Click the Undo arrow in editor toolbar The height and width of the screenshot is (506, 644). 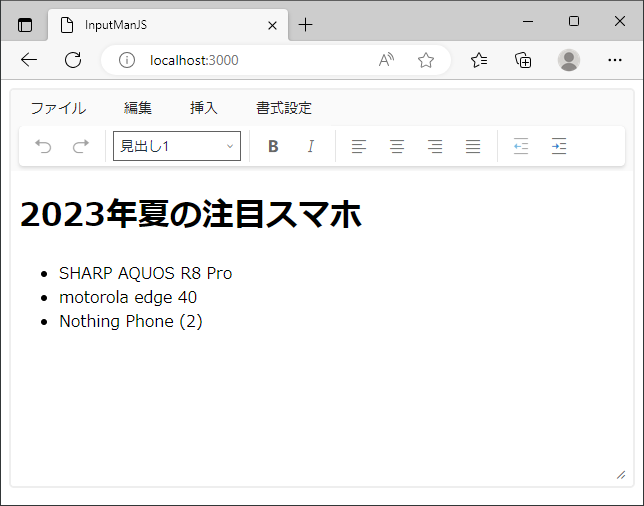[43, 146]
